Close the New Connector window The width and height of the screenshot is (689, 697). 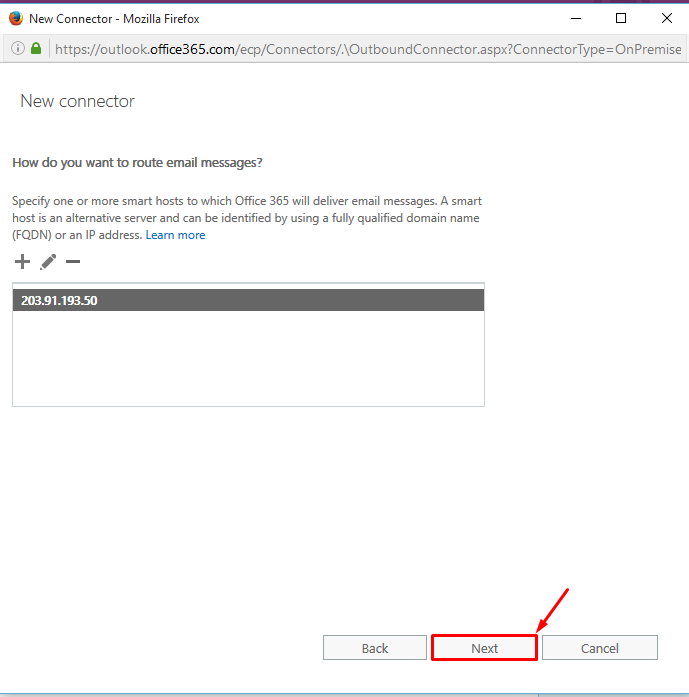click(x=667, y=18)
